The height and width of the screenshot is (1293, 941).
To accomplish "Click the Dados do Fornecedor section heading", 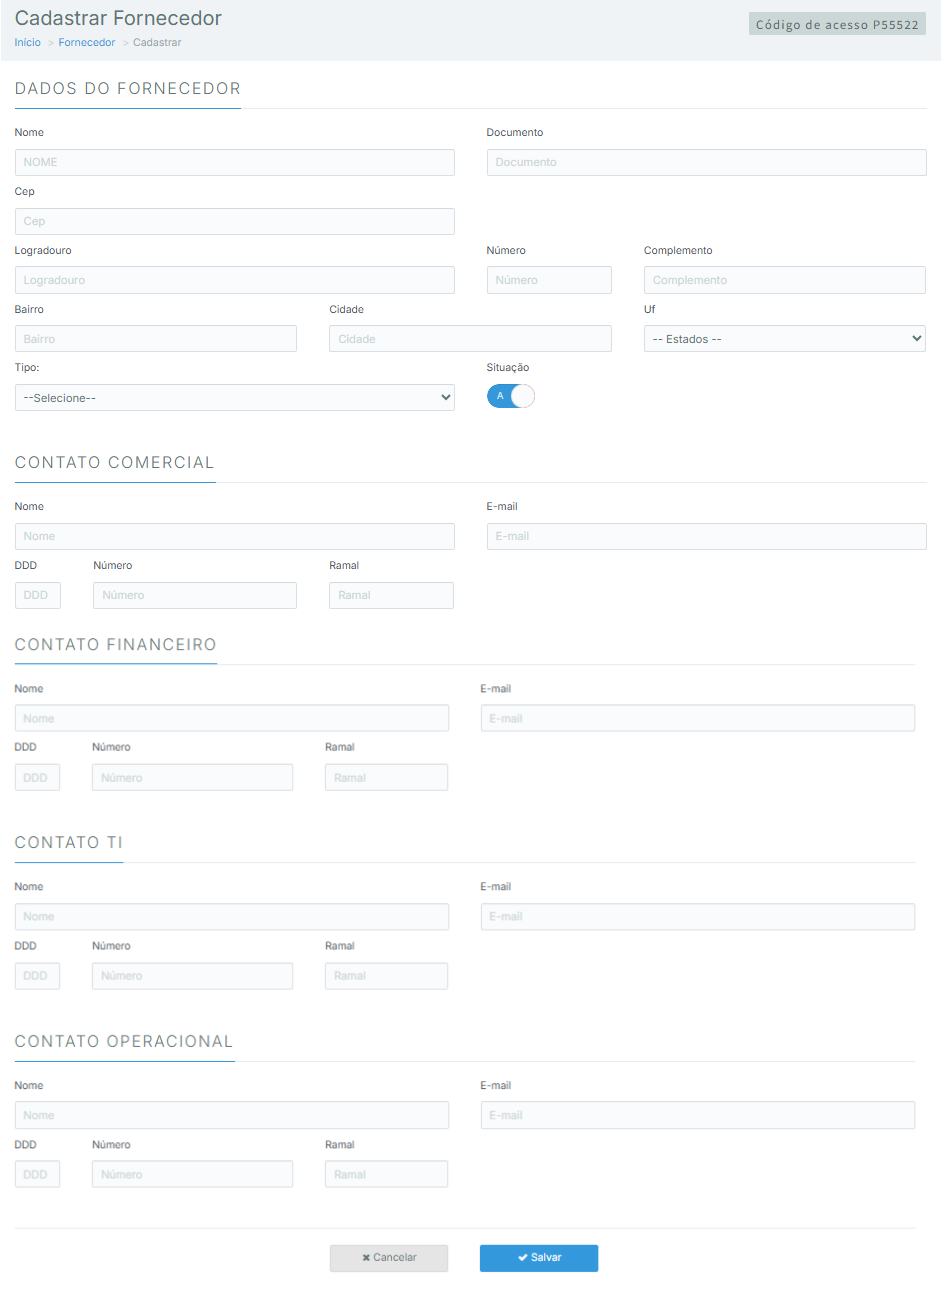I will (128, 89).
